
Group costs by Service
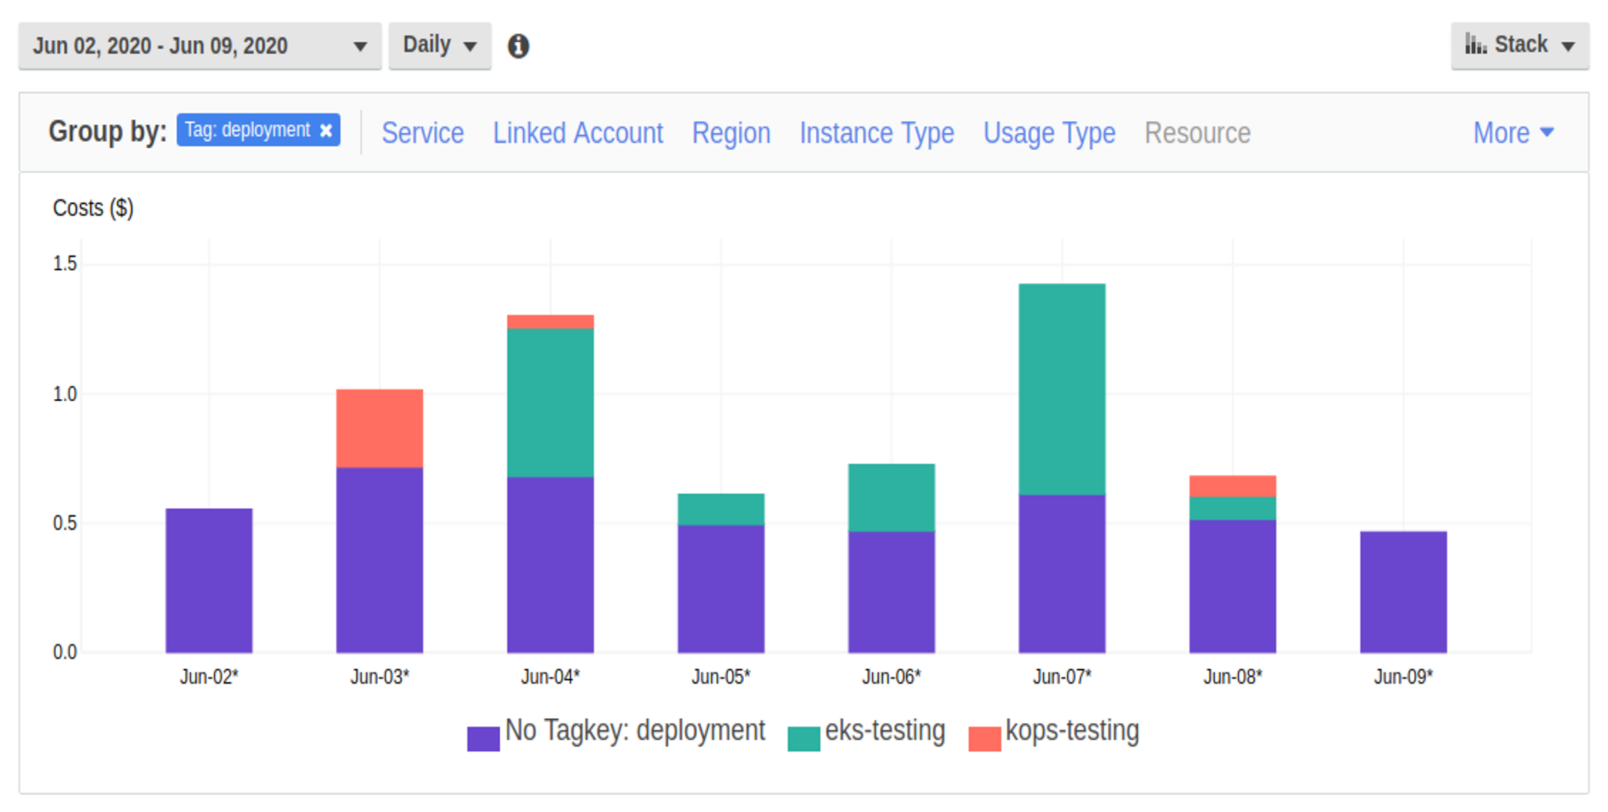[x=422, y=133]
